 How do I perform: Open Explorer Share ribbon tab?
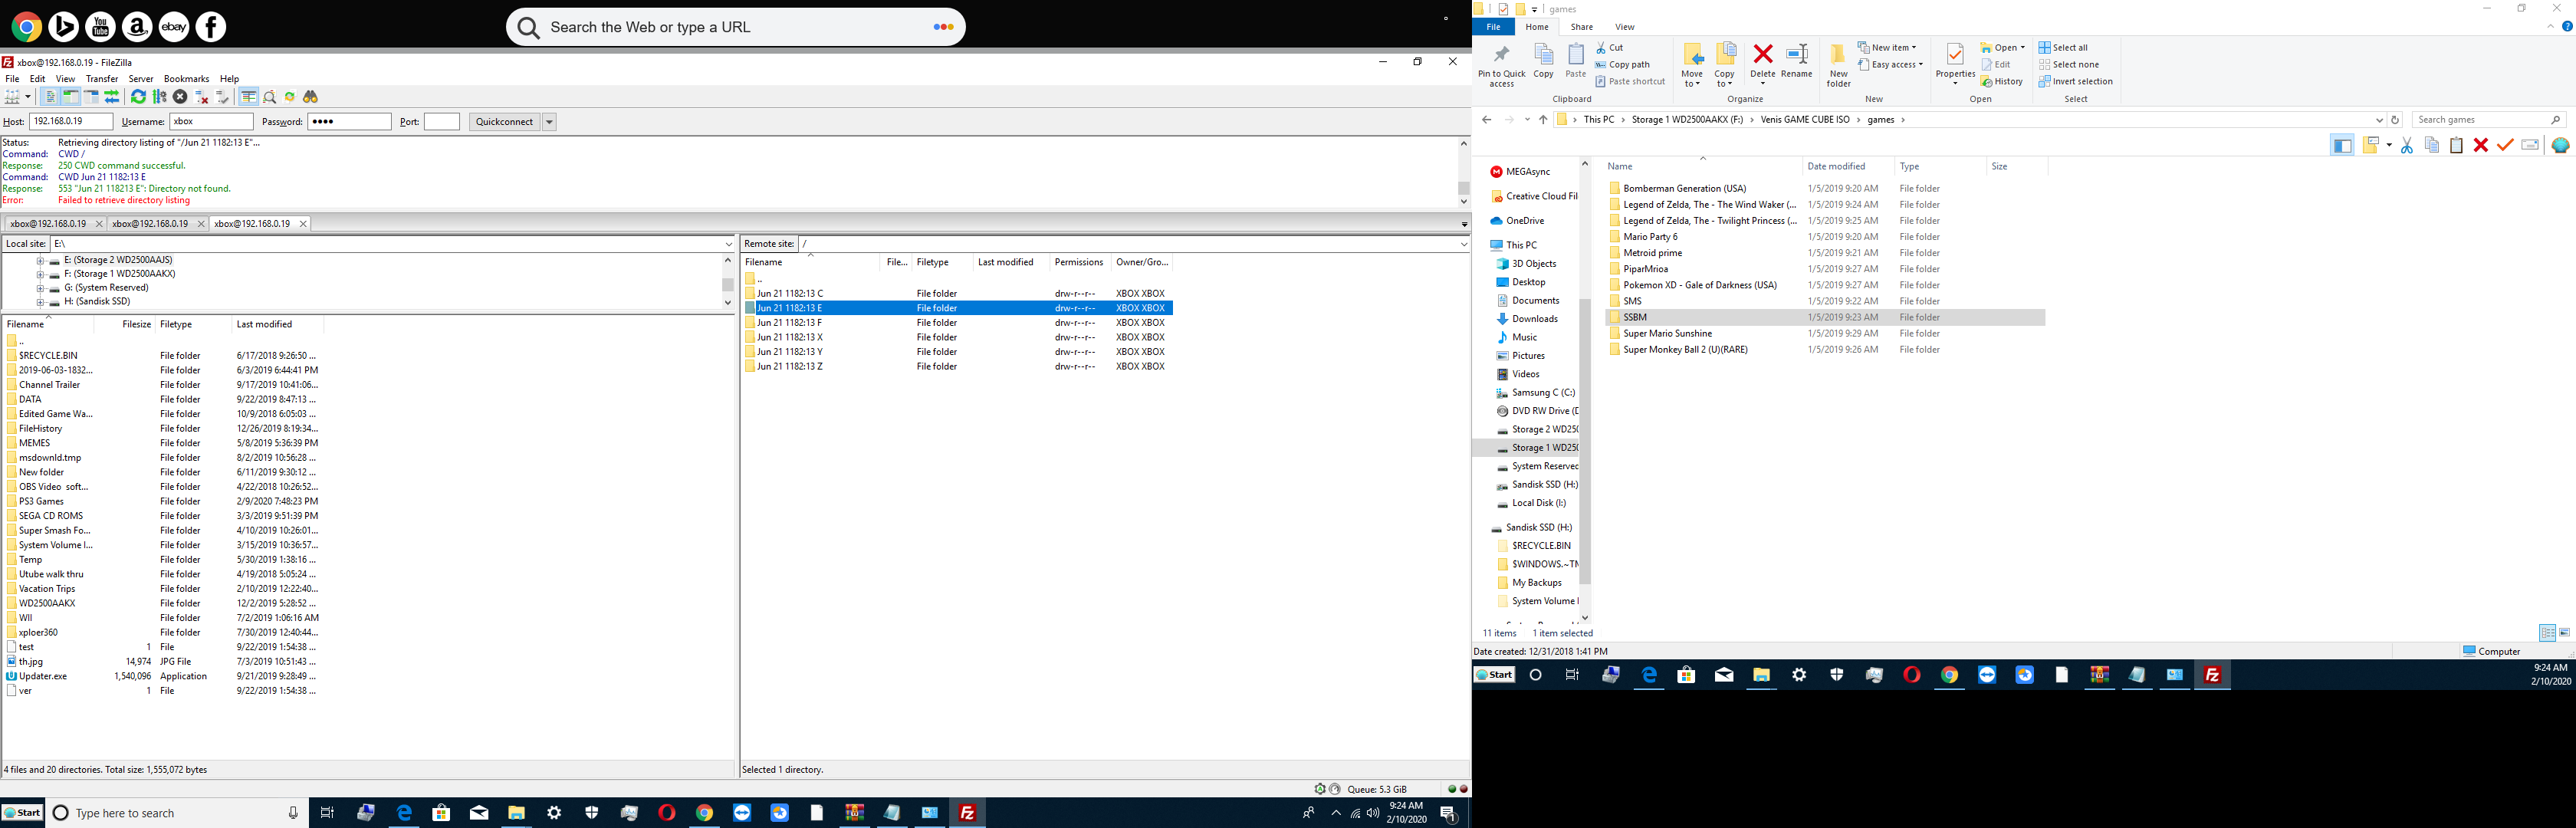(x=1582, y=27)
